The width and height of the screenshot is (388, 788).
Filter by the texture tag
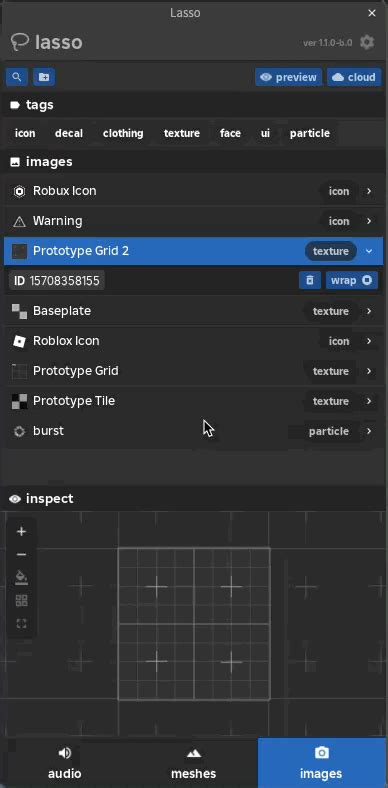pyautogui.click(x=182, y=133)
